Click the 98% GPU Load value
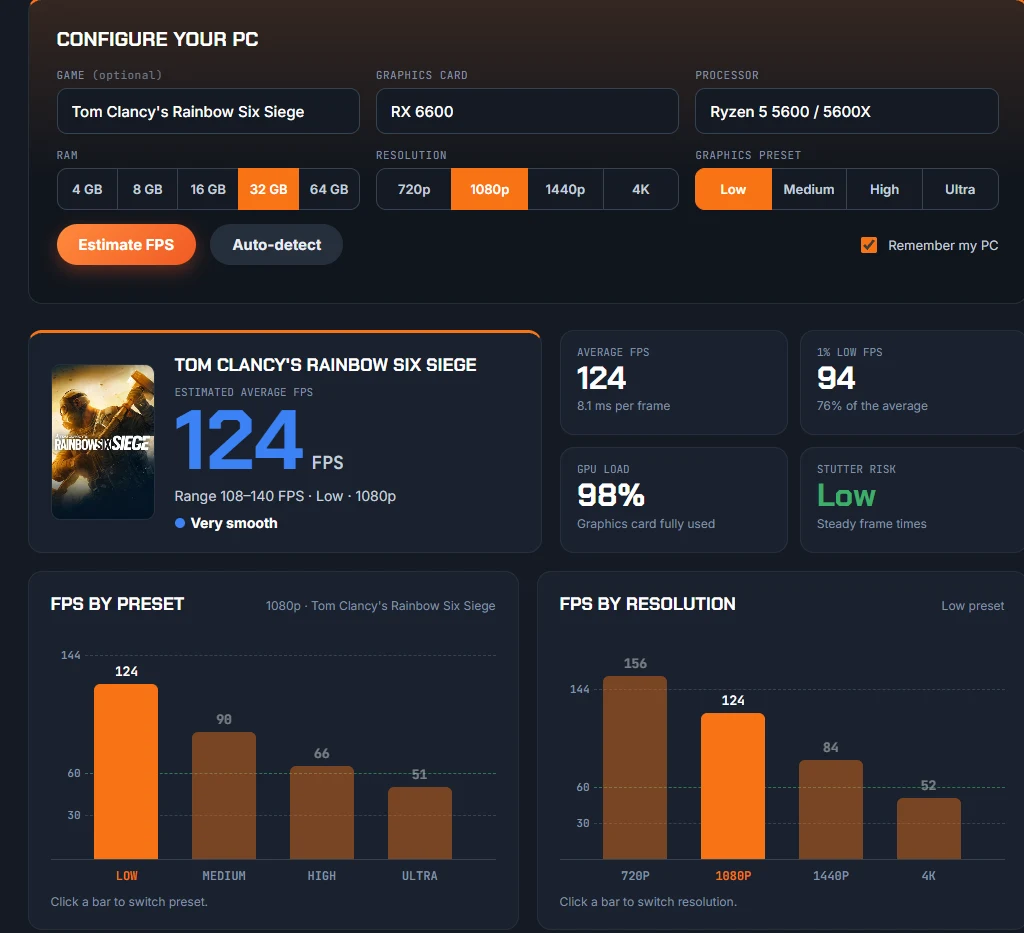1024x933 pixels. (611, 495)
